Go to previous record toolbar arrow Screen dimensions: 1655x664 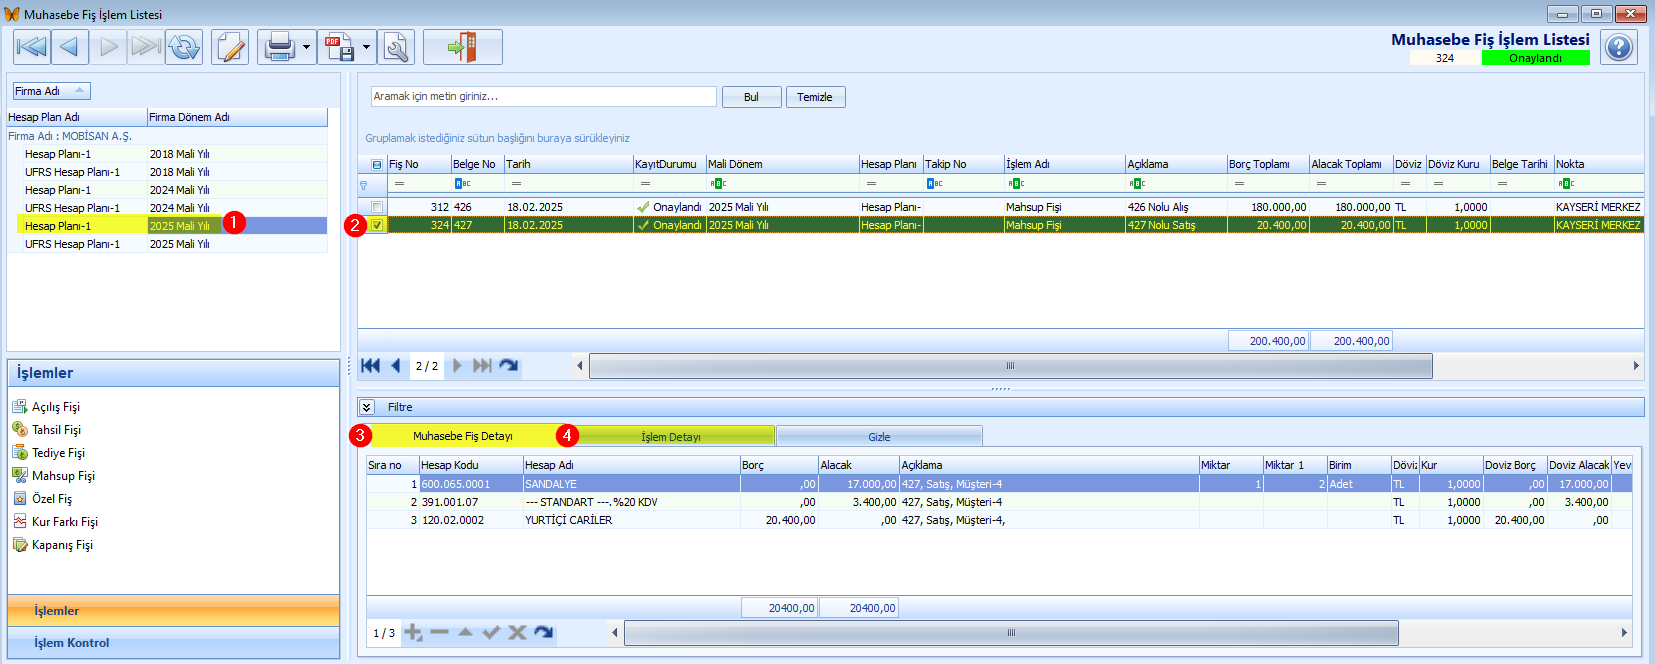click(70, 47)
